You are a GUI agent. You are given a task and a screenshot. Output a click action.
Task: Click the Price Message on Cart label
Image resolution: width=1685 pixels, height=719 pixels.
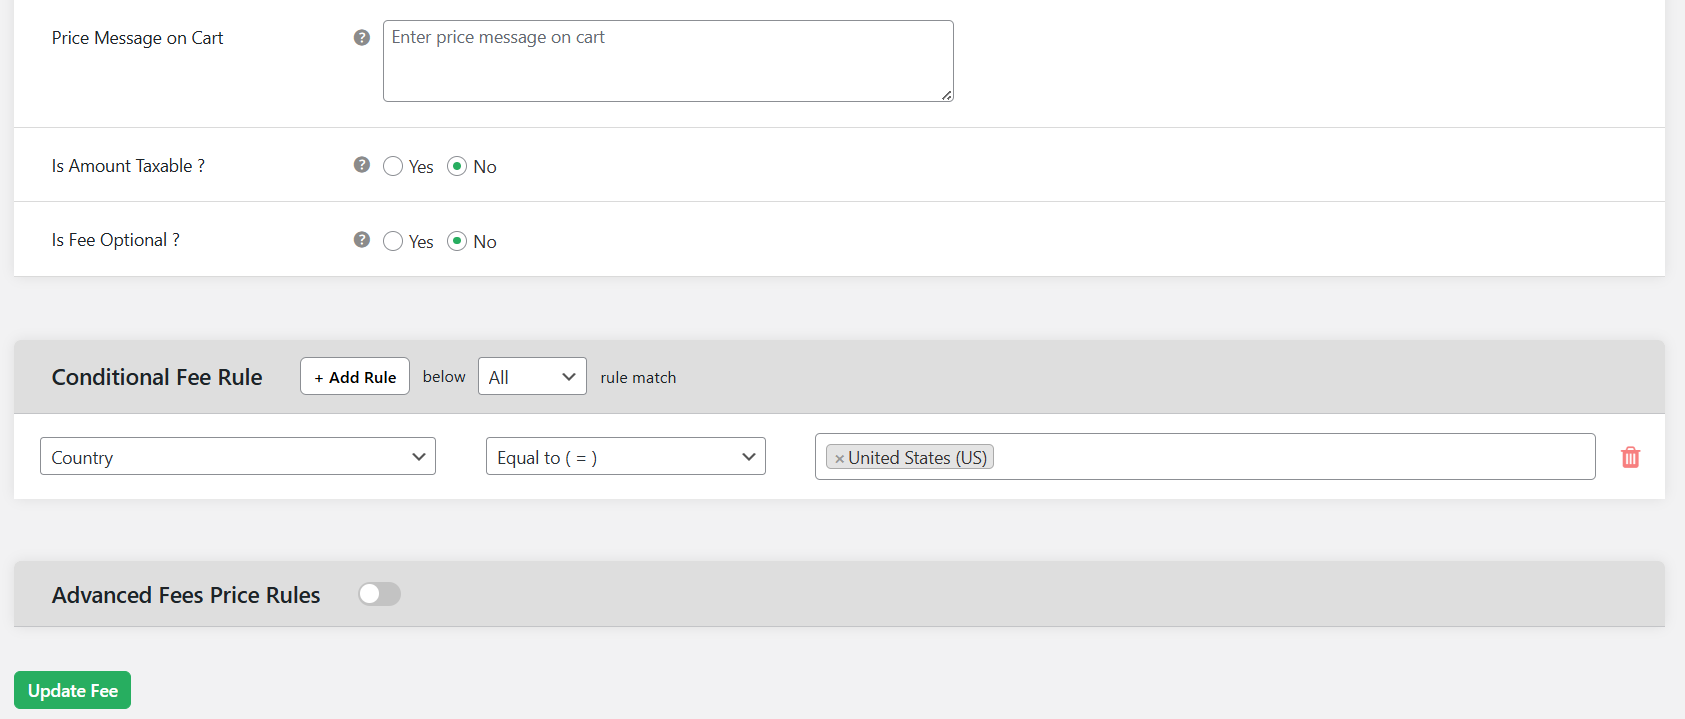tap(137, 38)
